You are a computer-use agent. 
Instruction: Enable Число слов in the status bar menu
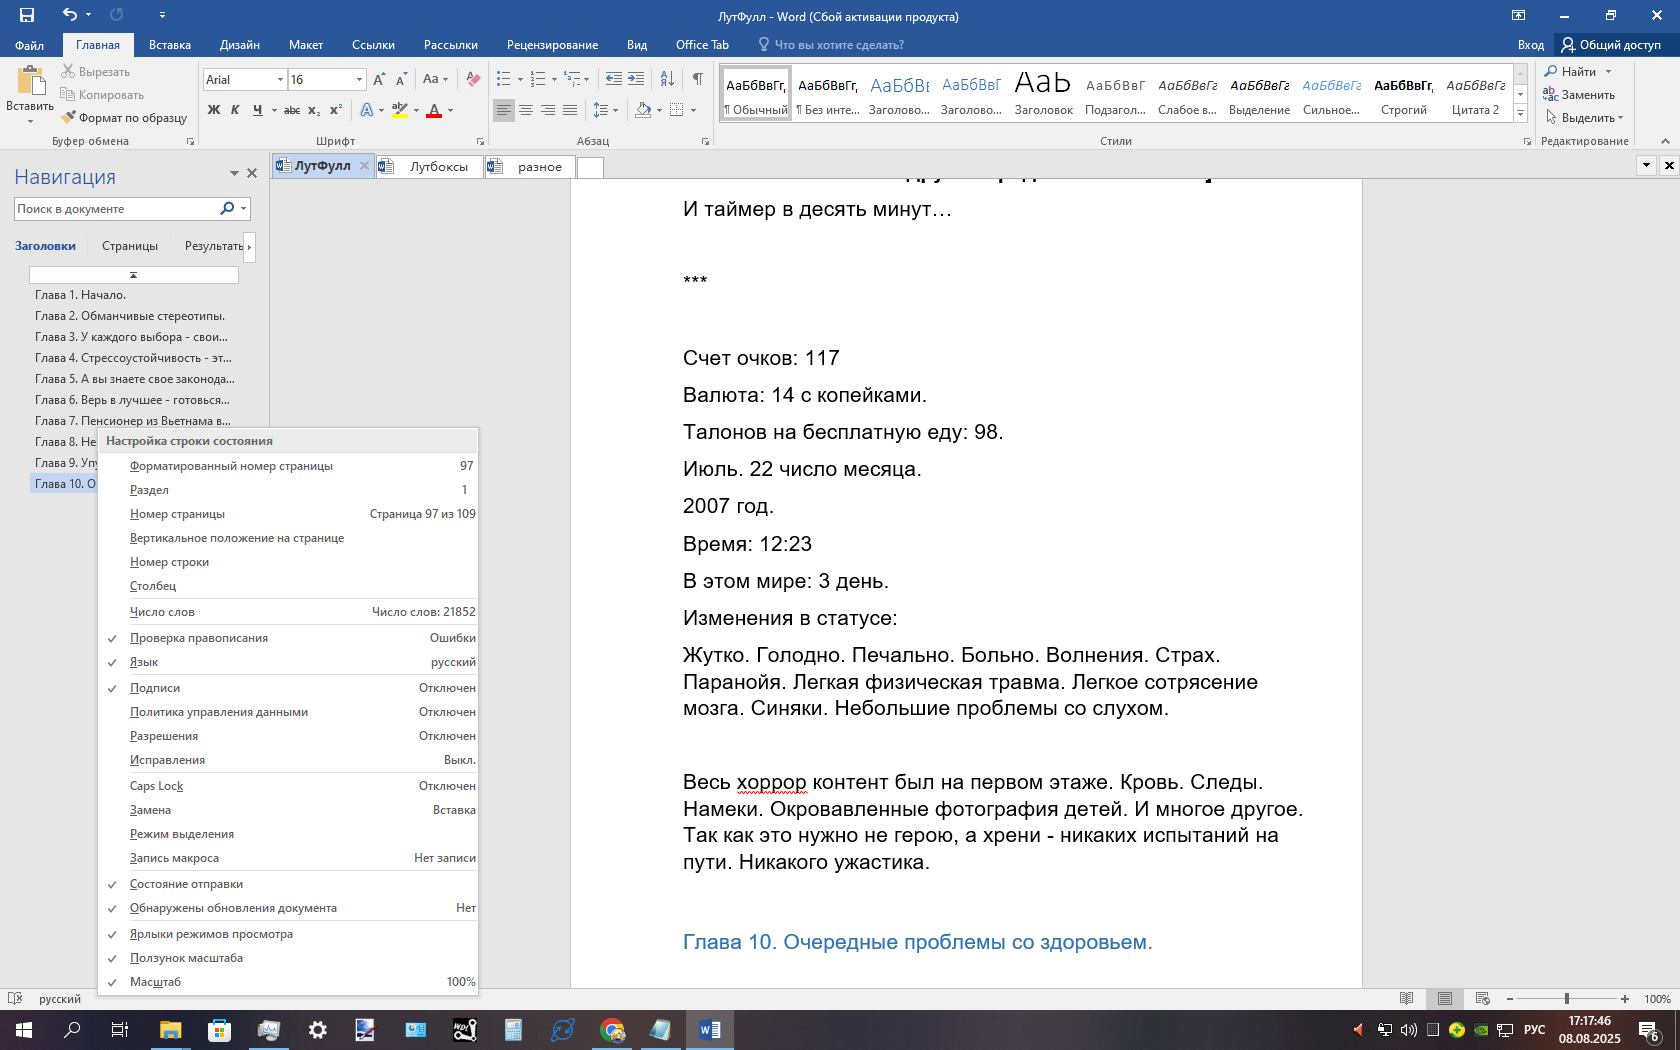click(x=162, y=612)
